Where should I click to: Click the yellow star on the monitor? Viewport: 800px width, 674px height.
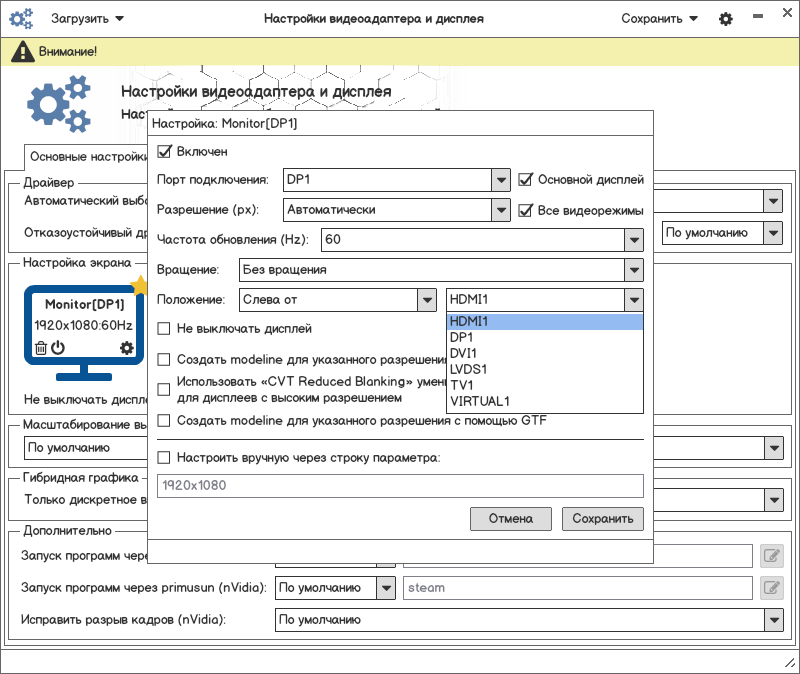(x=139, y=287)
